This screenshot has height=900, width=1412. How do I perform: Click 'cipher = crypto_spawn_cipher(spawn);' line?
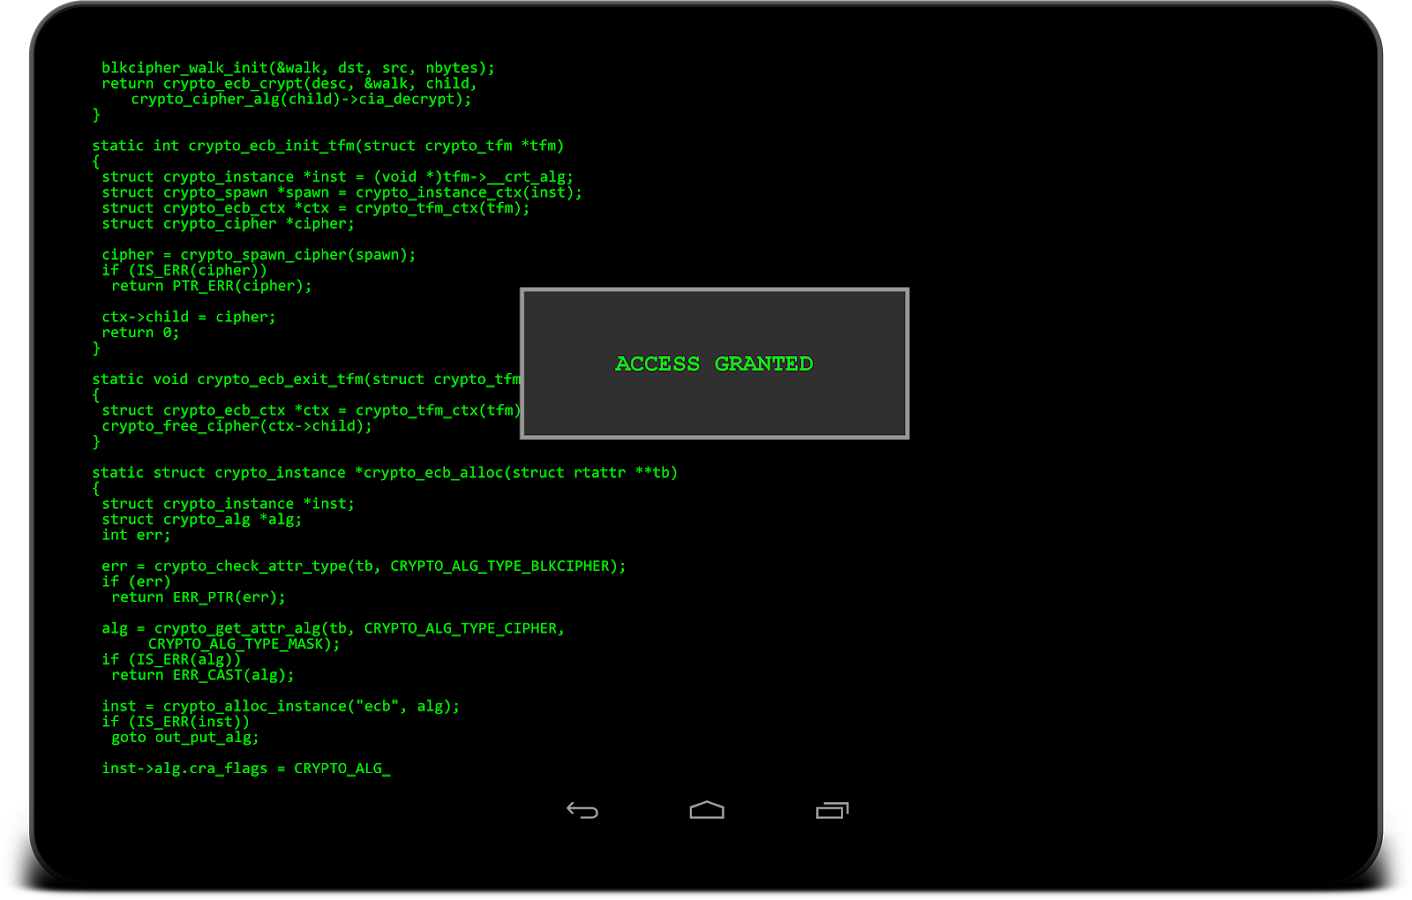(259, 255)
